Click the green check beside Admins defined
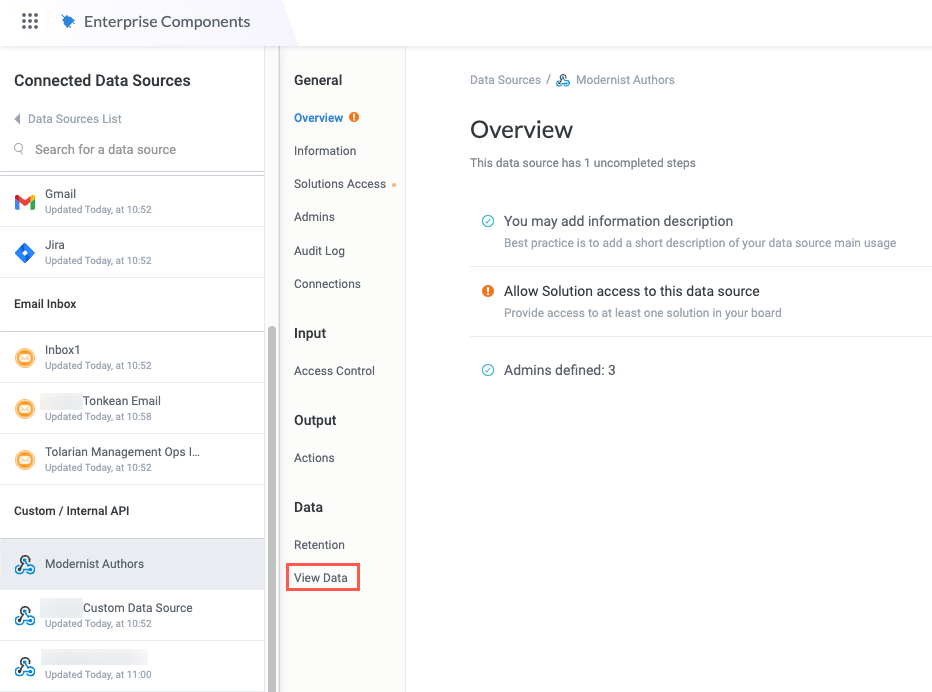The width and height of the screenshot is (932, 692). tap(487, 370)
